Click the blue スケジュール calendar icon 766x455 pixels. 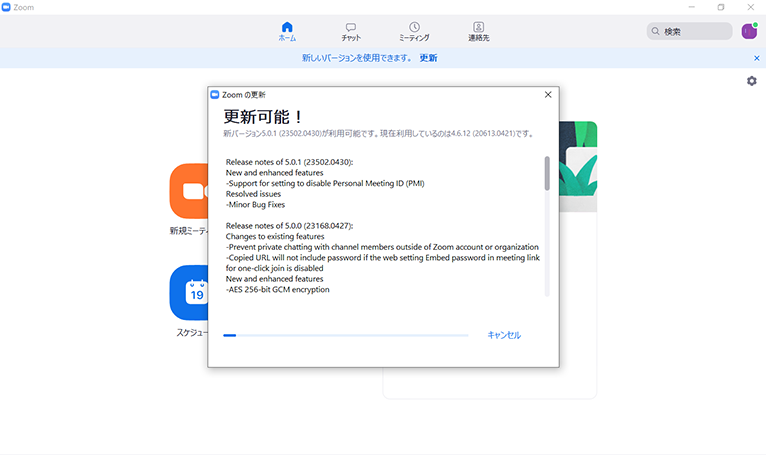(x=189, y=293)
